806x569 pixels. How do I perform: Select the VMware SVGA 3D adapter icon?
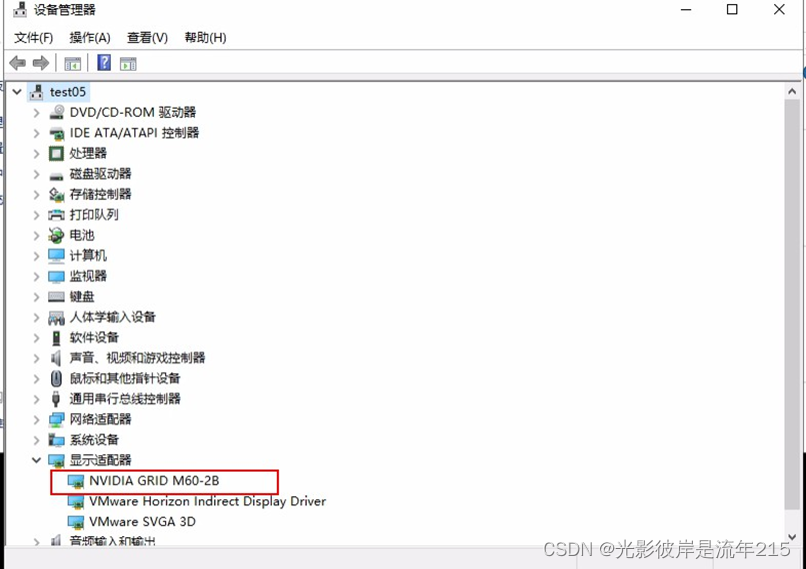pos(76,522)
